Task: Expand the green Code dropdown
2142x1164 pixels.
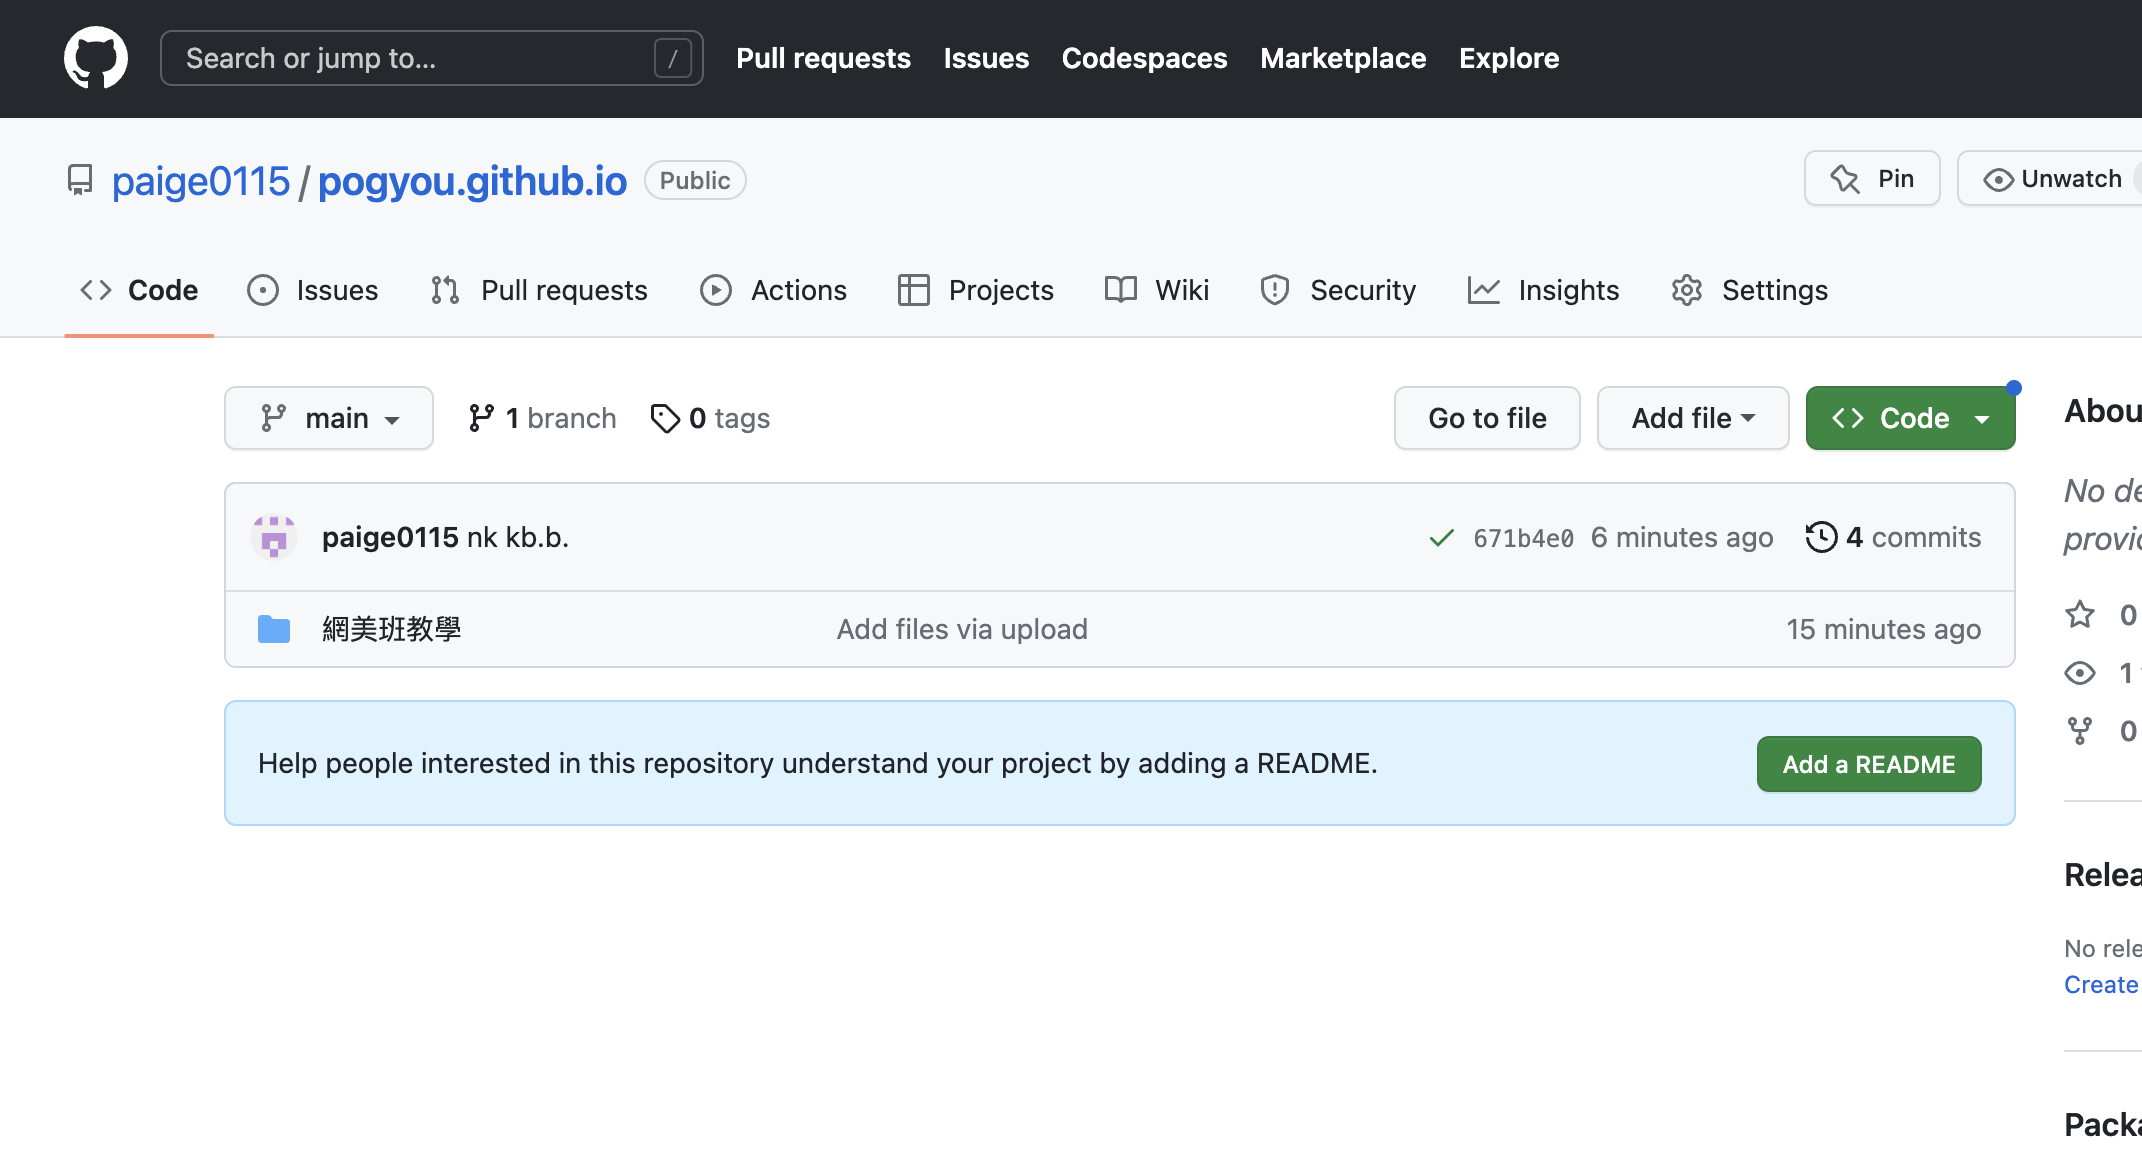Action: [1910, 418]
